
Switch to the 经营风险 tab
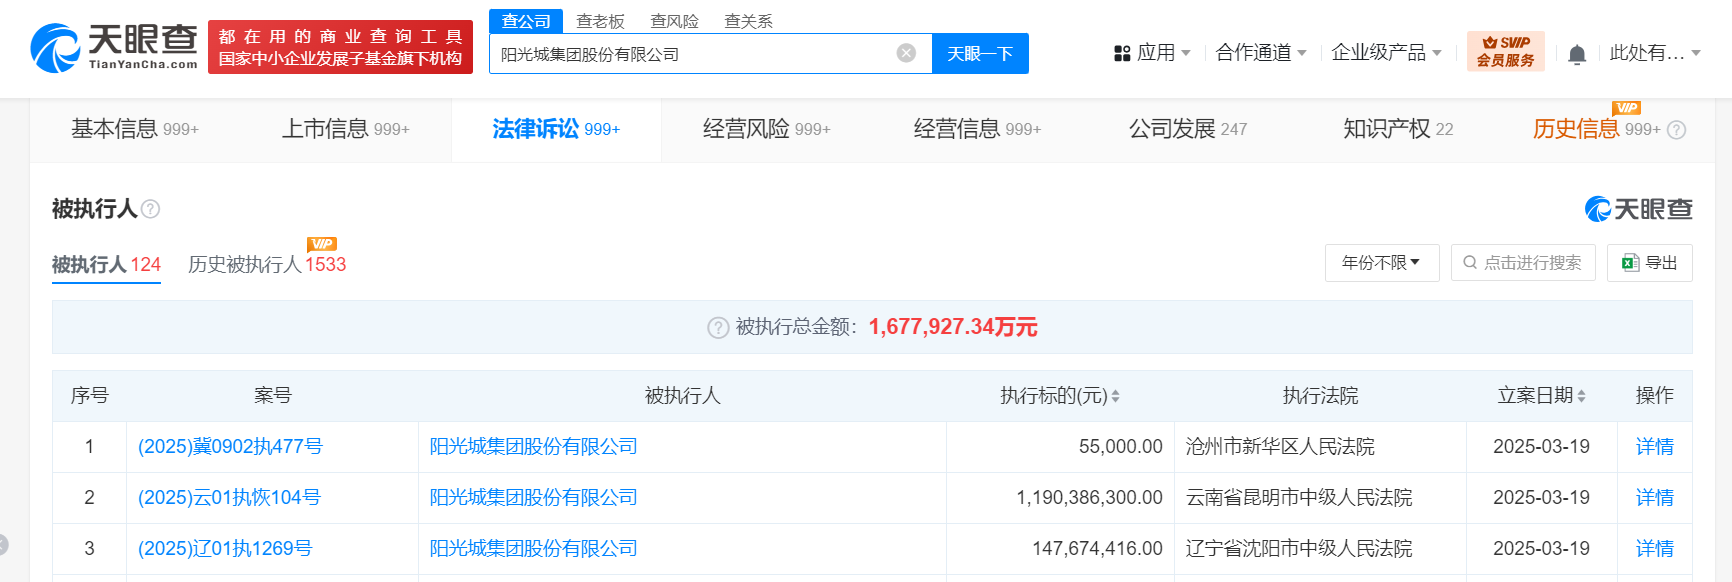[x=766, y=129]
